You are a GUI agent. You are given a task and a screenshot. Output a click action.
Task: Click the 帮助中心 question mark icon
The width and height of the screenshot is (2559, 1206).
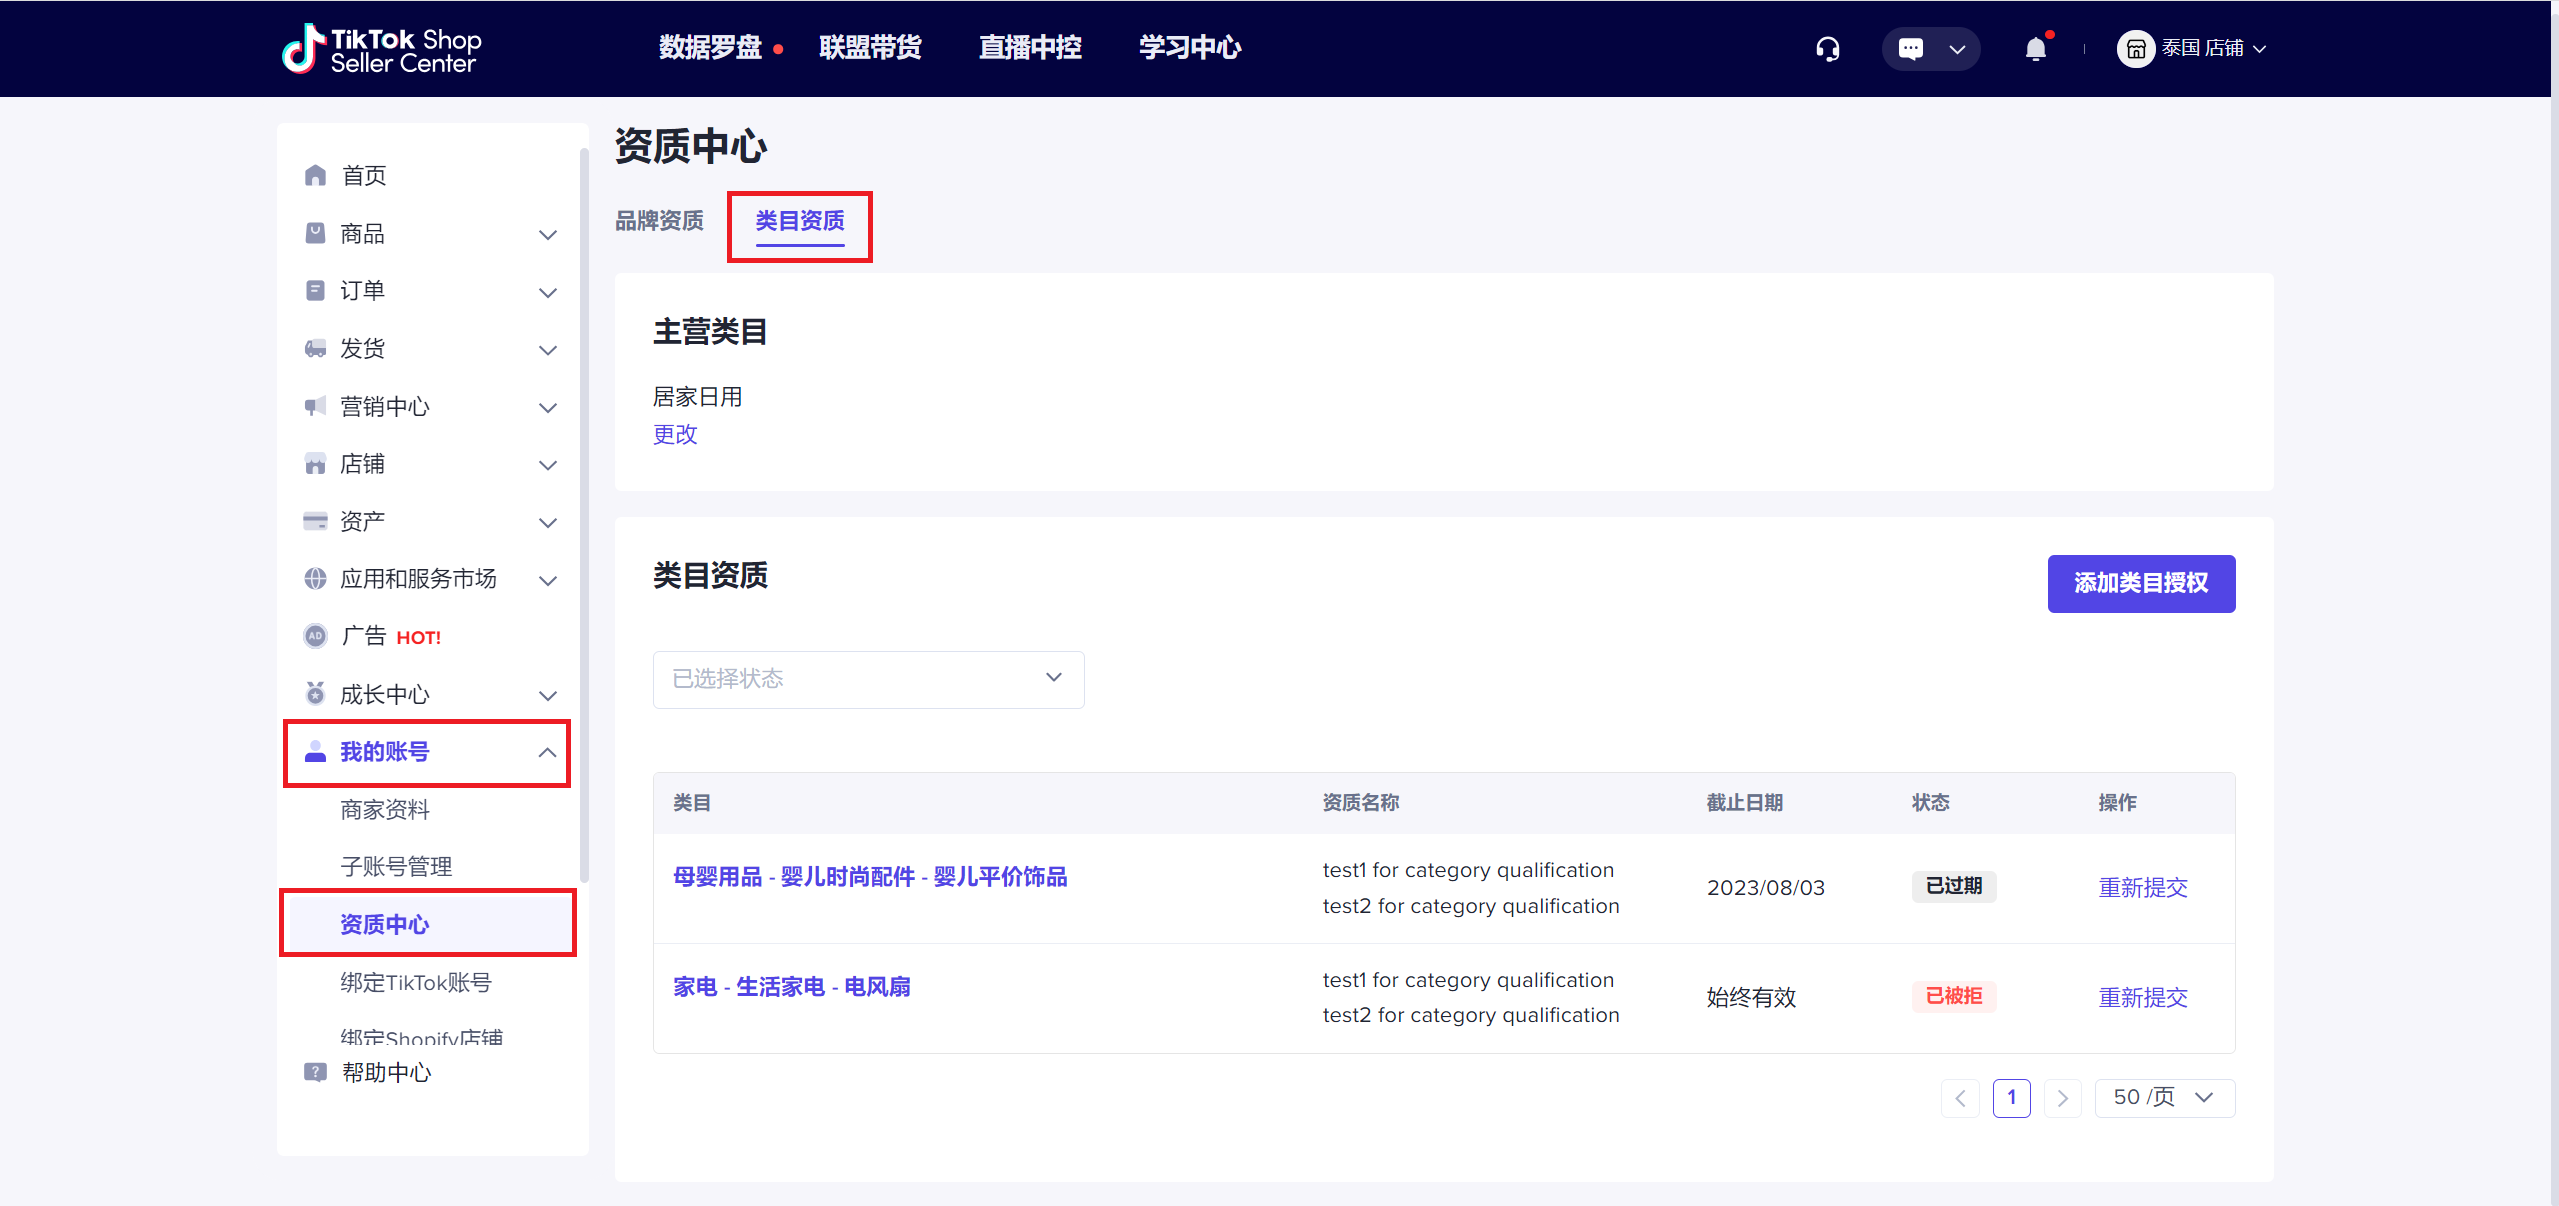tap(316, 1073)
